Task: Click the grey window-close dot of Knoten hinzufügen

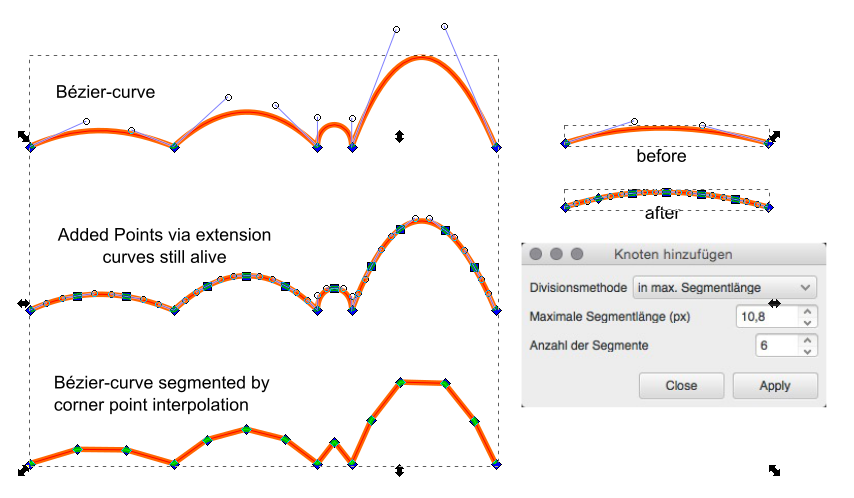Action: click(537, 254)
